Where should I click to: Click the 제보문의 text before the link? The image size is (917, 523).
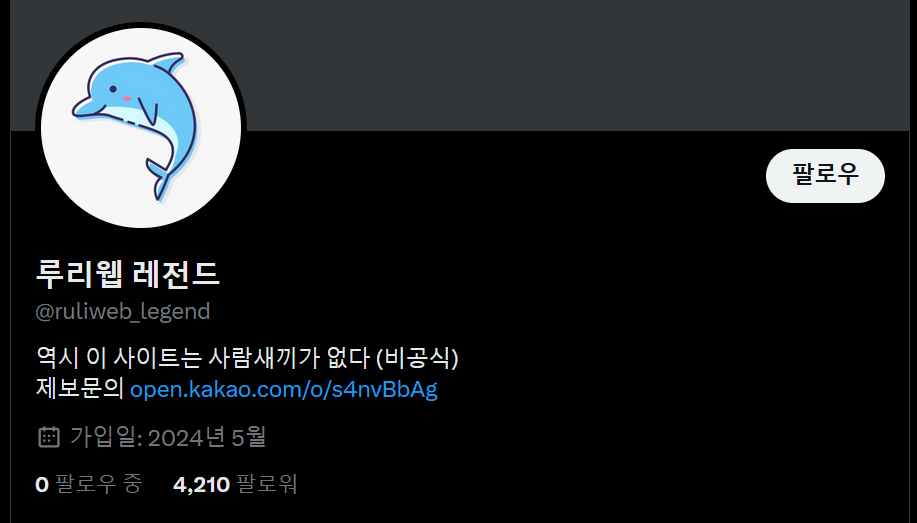pyautogui.click(x=80, y=389)
